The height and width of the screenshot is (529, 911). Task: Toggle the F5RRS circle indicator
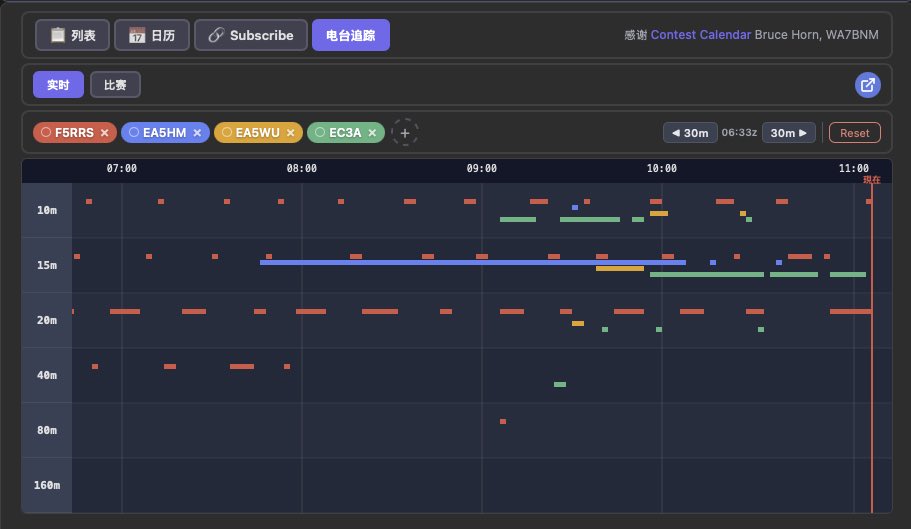point(46,132)
